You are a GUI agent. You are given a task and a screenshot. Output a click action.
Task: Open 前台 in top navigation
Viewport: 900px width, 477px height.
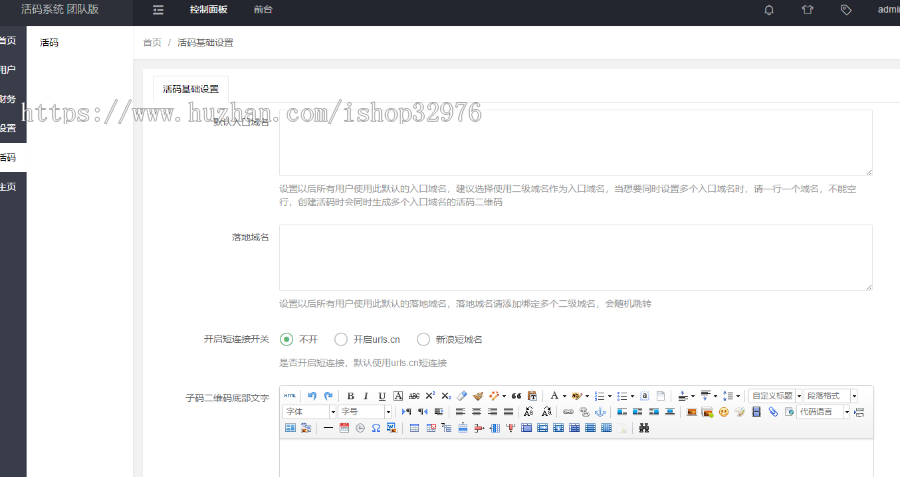(x=263, y=10)
